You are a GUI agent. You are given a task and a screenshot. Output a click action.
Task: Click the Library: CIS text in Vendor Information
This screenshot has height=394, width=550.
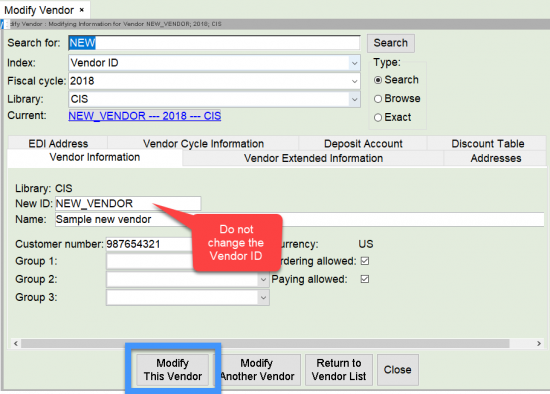pos(44,188)
